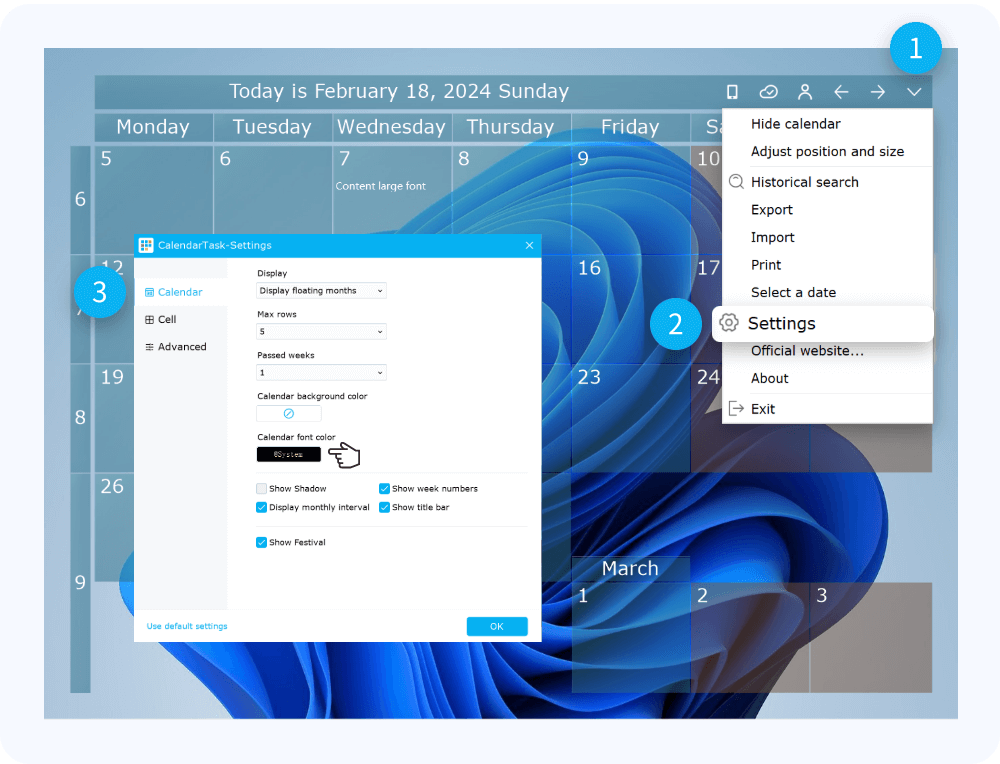The image size is (1000, 764).
Task: Click the Exit door icon
Action: coord(736,408)
